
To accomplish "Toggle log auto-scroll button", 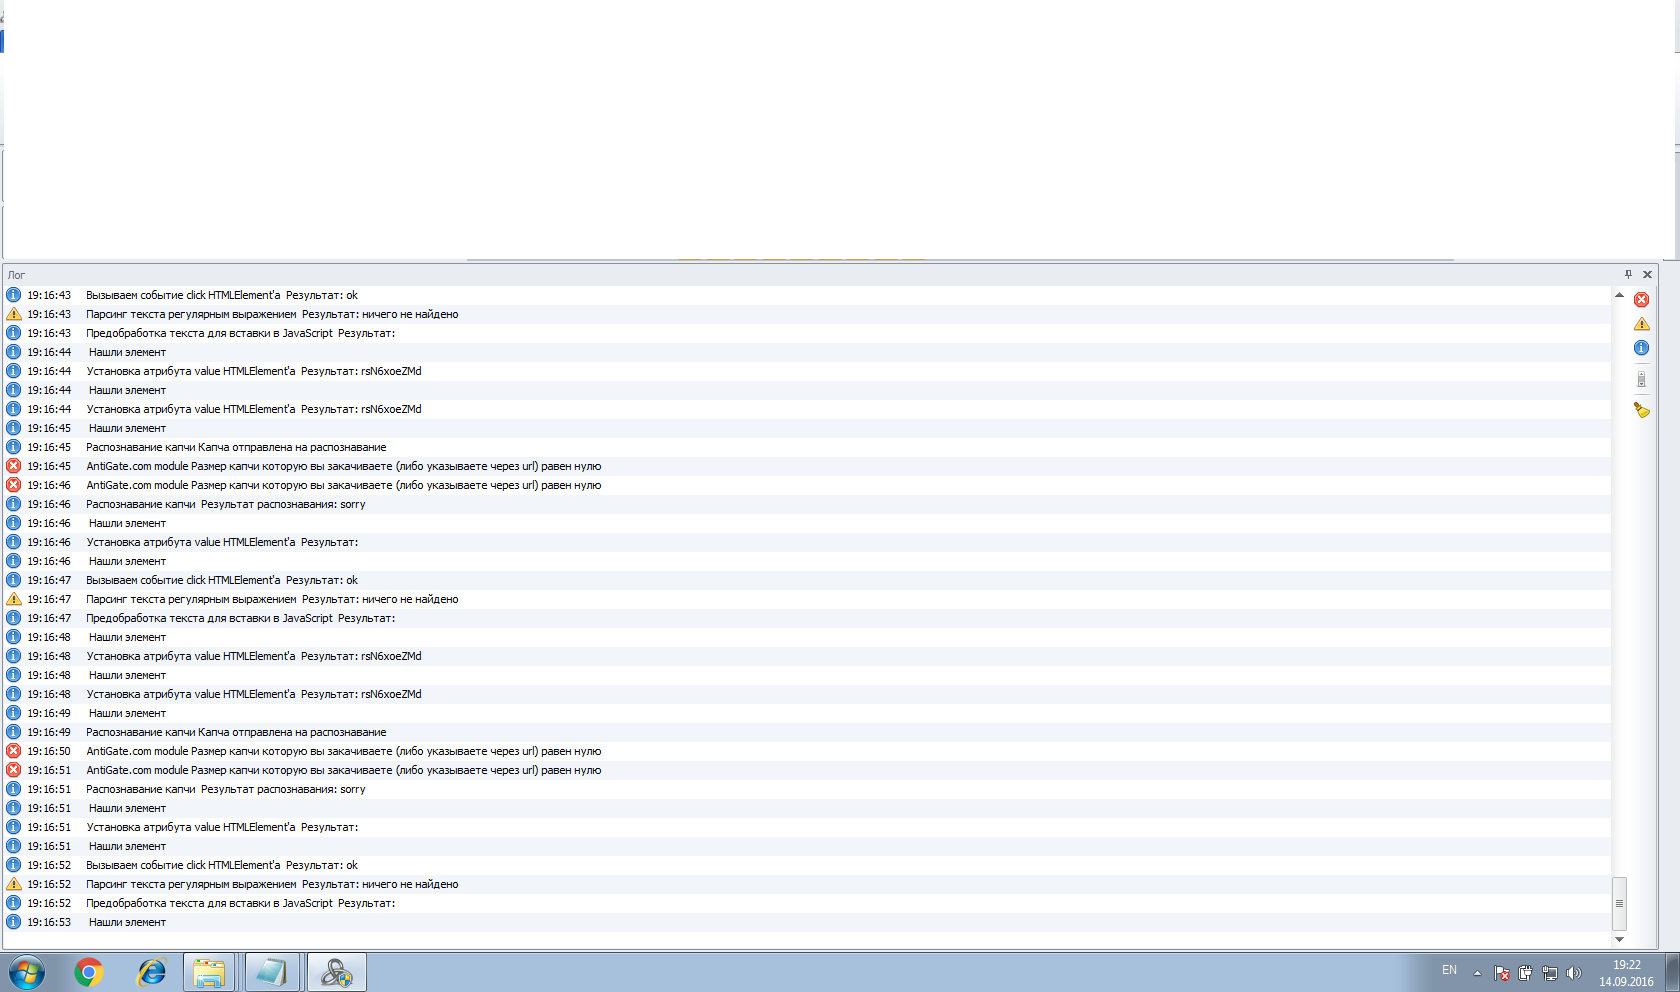I will point(1641,379).
